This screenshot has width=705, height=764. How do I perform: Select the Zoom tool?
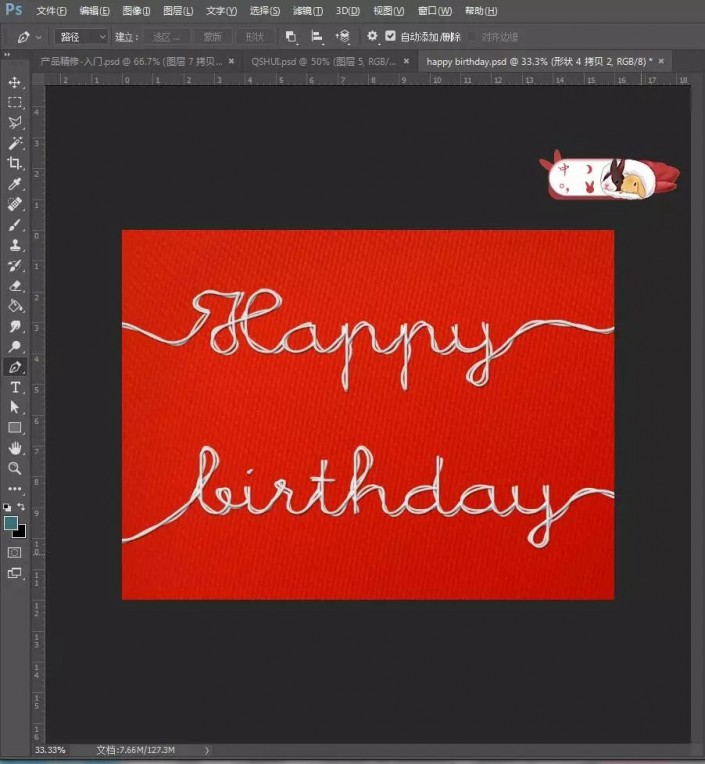point(15,469)
